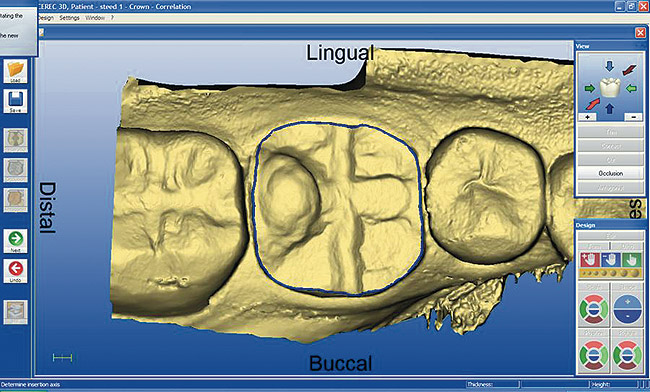The height and width of the screenshot is (392, 650).
Task: Open the Settings menu
Action: click(69, 18)
